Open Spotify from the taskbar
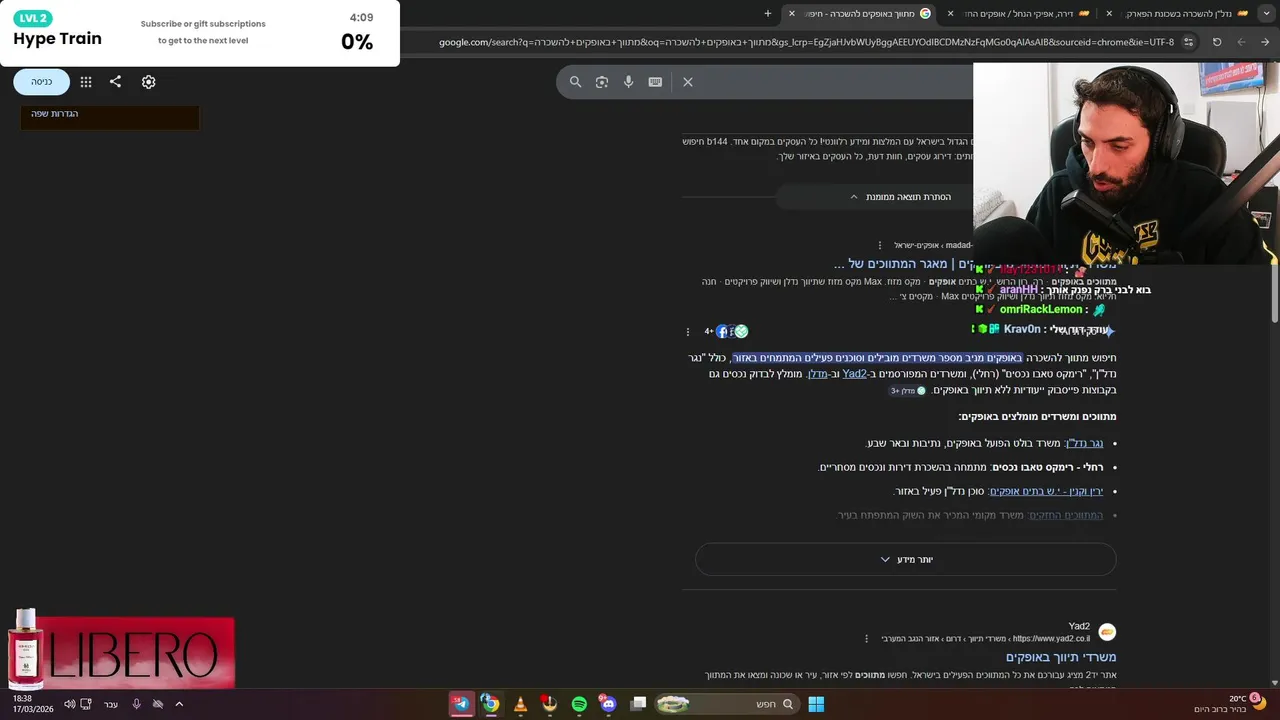This screenshot has width=1280, height=720. [x=579, y=704]
